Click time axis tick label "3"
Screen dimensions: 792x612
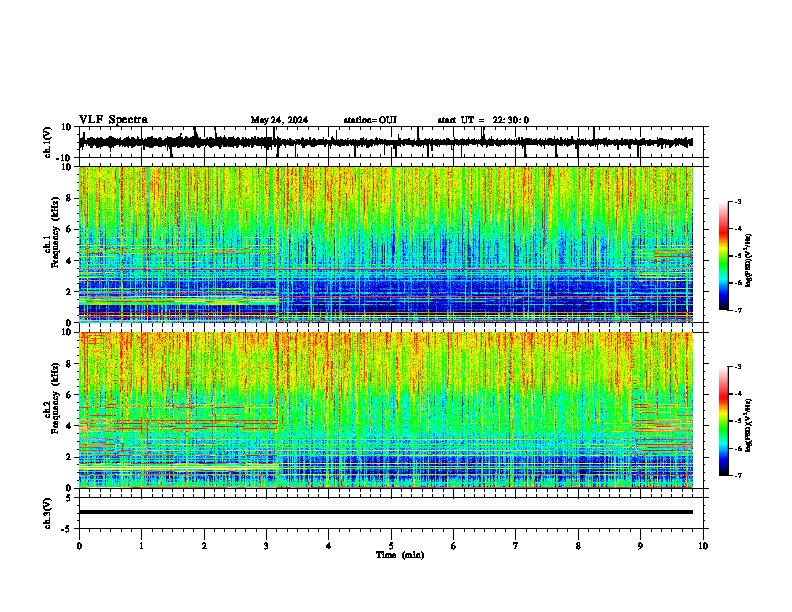[266, 546]
